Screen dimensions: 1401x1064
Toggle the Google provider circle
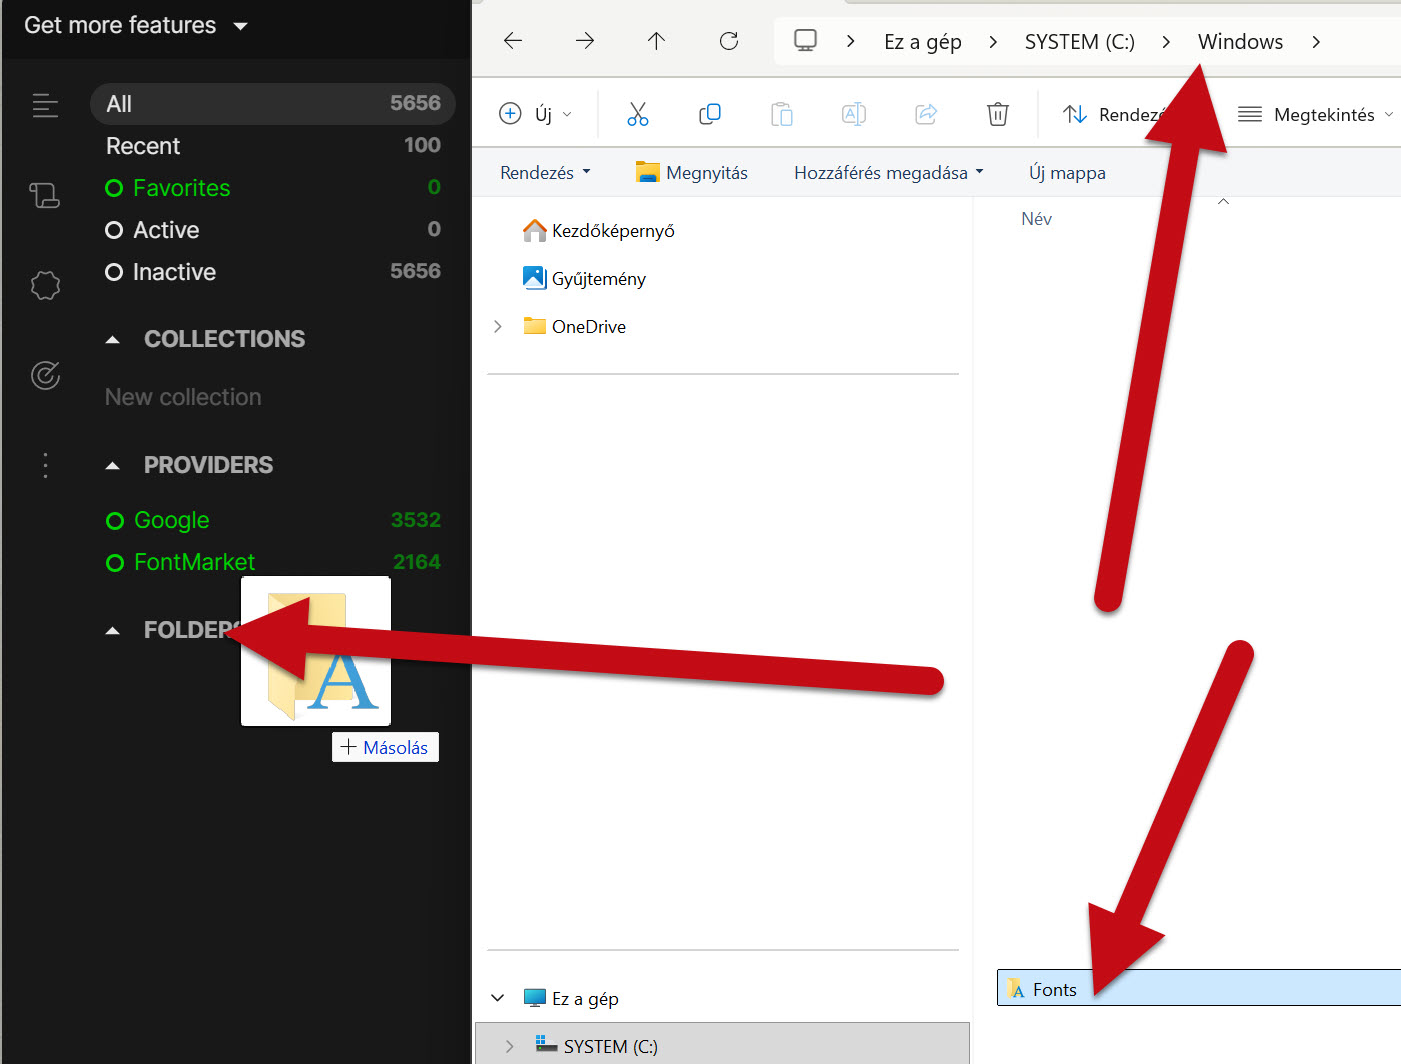point(115,521)
